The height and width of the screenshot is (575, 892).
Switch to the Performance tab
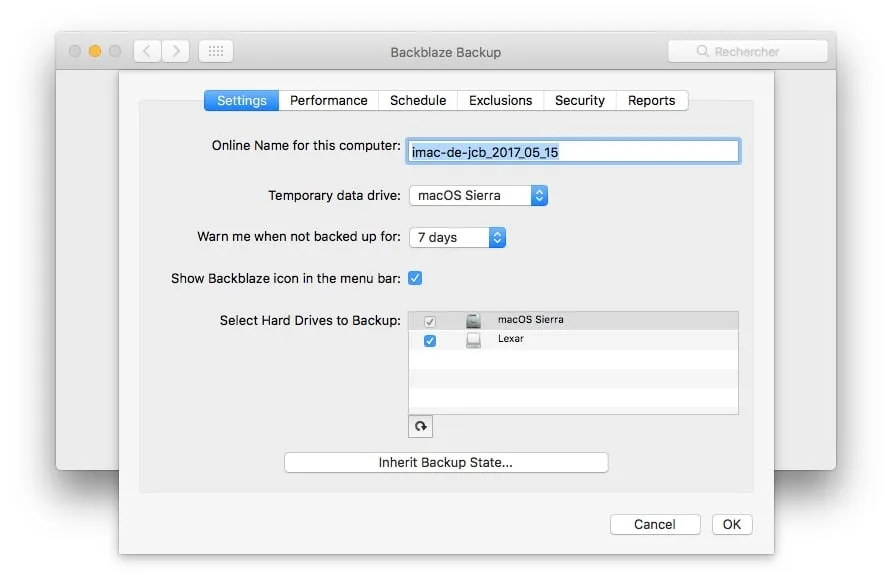(329, 101)
